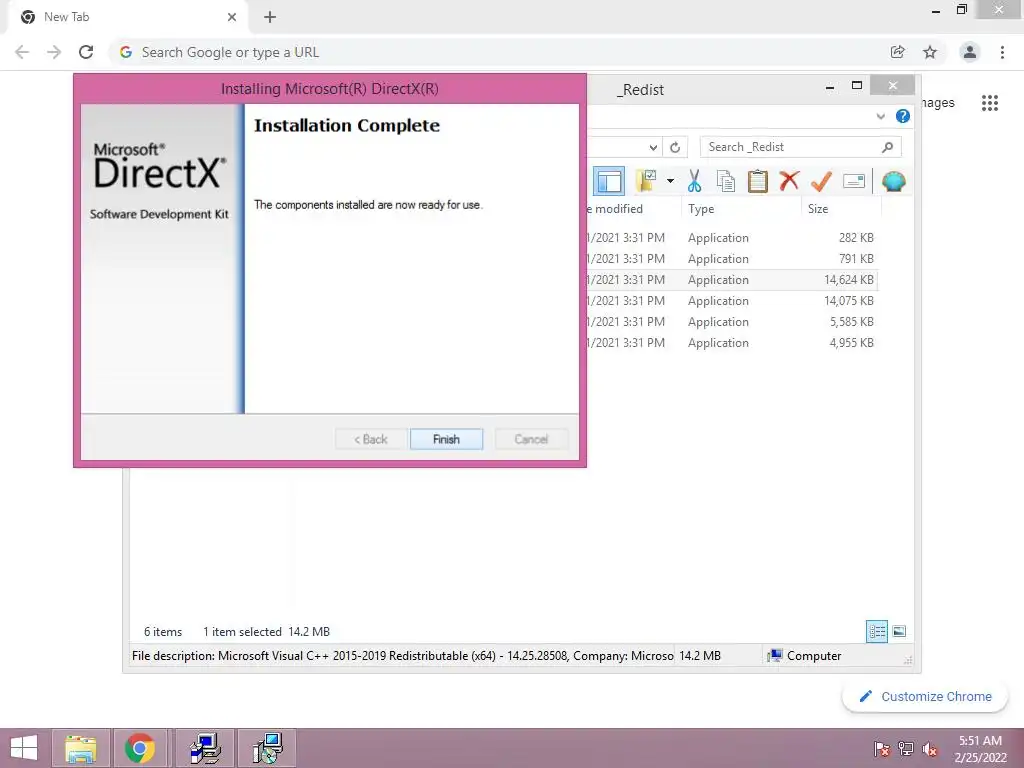
Task: Click the File description status bar text
Action: point(402,656)
